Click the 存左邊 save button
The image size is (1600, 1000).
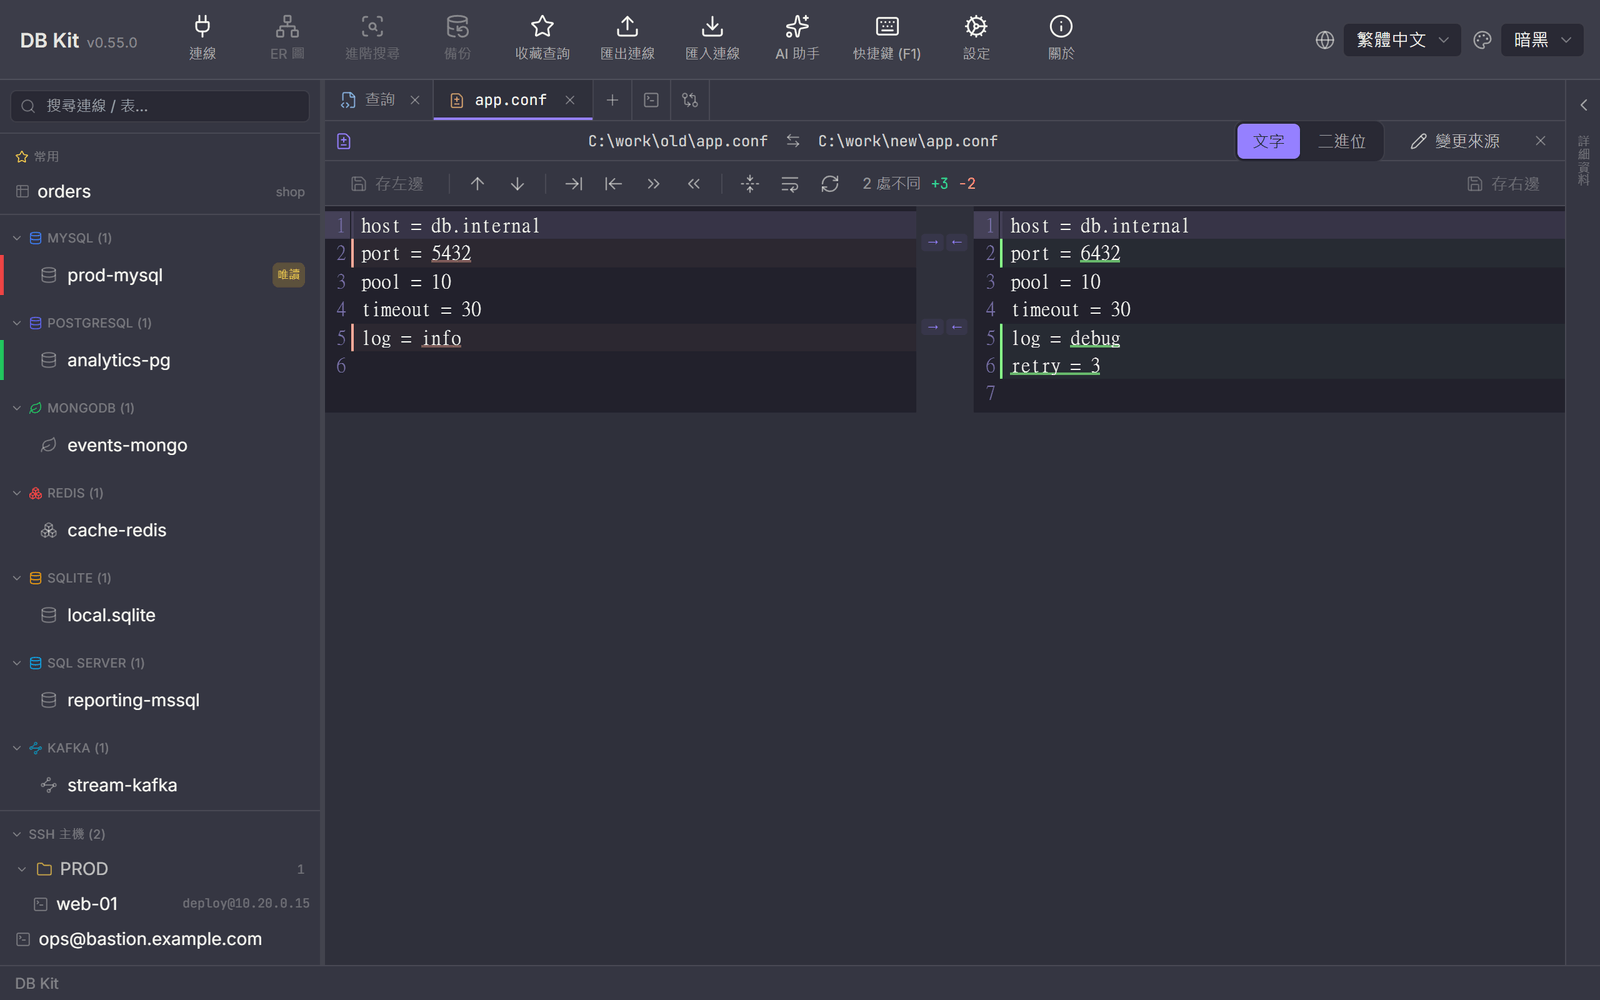pos(387,184)
